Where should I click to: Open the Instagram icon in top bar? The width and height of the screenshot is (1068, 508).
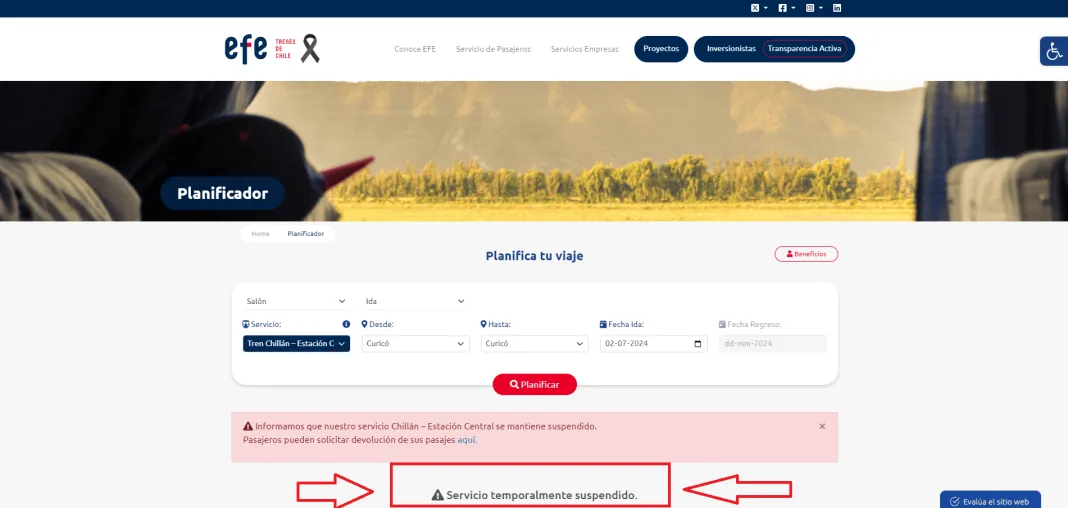pyautogui.click(x=810, y=8)
